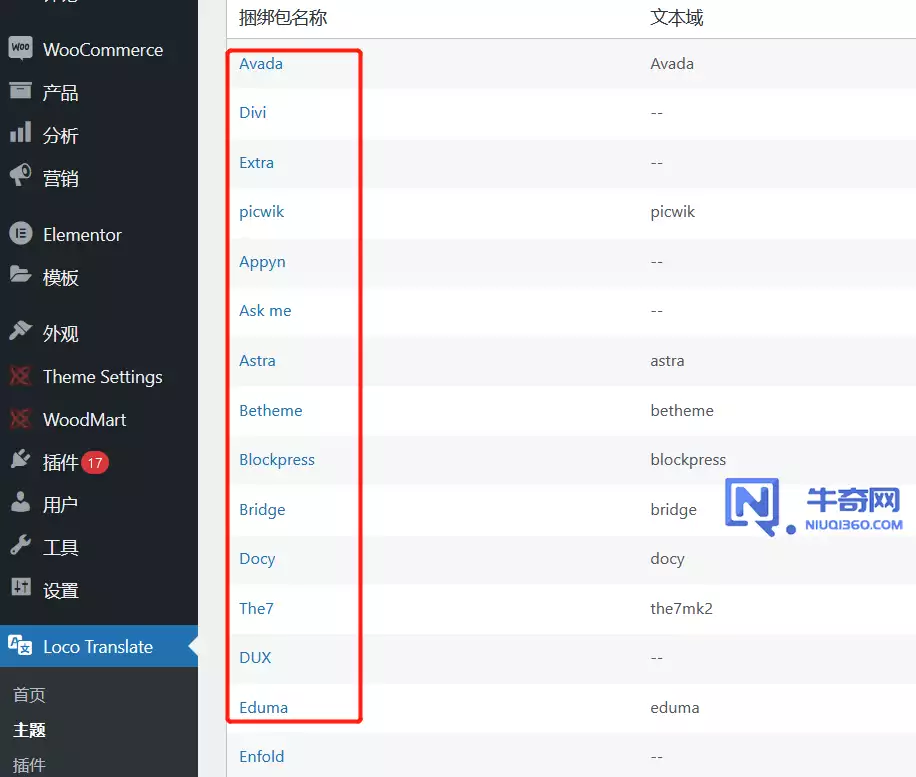
Task: Open the Blockpress theme bundle link
Action: click(x=277, y=460)
